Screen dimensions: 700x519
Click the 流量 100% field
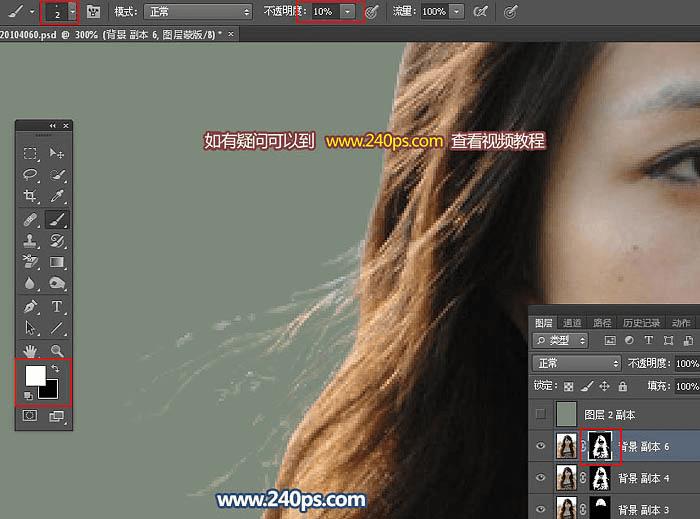434,12
